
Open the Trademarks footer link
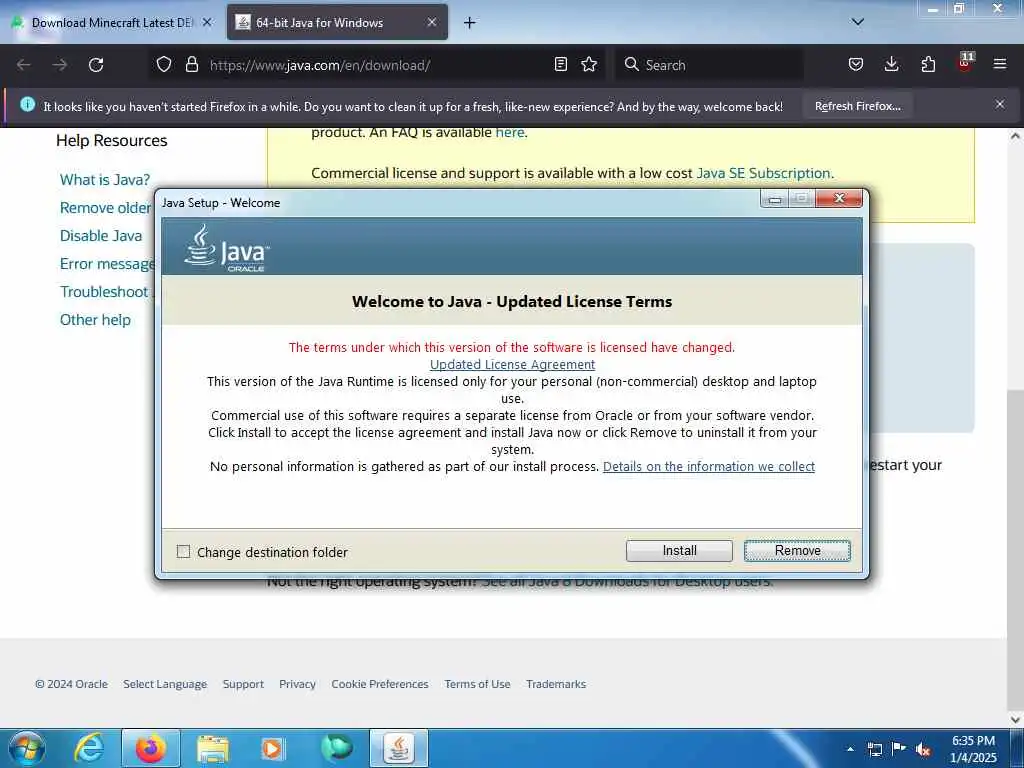(556, 684)
